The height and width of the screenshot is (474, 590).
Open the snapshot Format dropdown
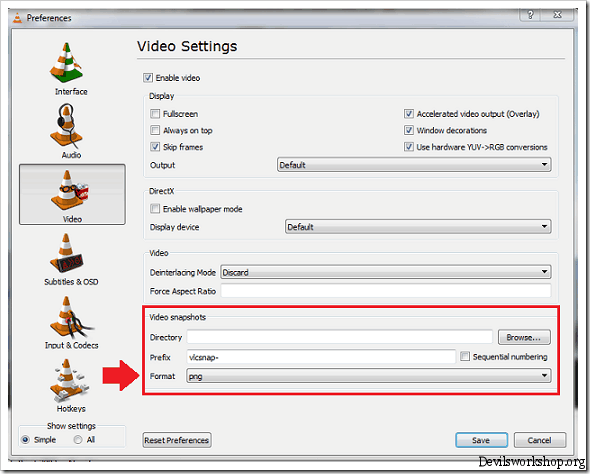(369, 376)
